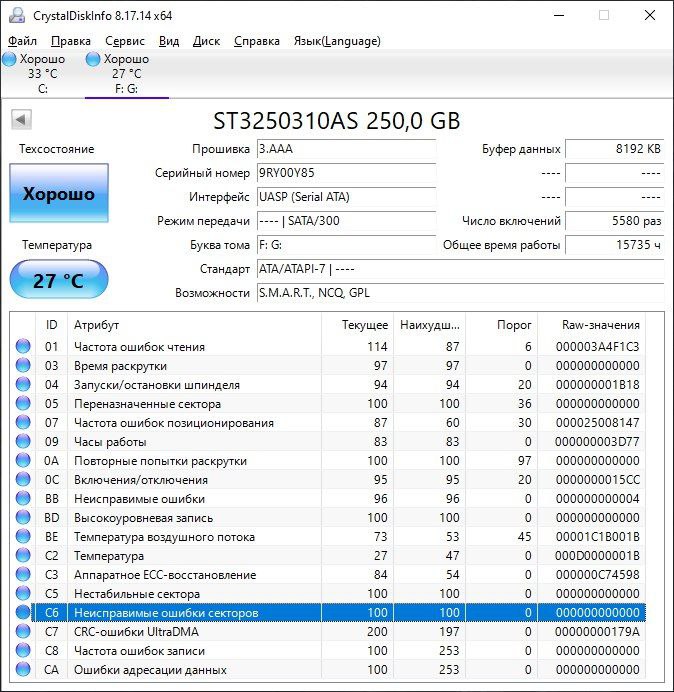The height and width of the screenshot is (692, 674).
Task: Click the 27 °C temperature button
Action: tap(59, 280)
